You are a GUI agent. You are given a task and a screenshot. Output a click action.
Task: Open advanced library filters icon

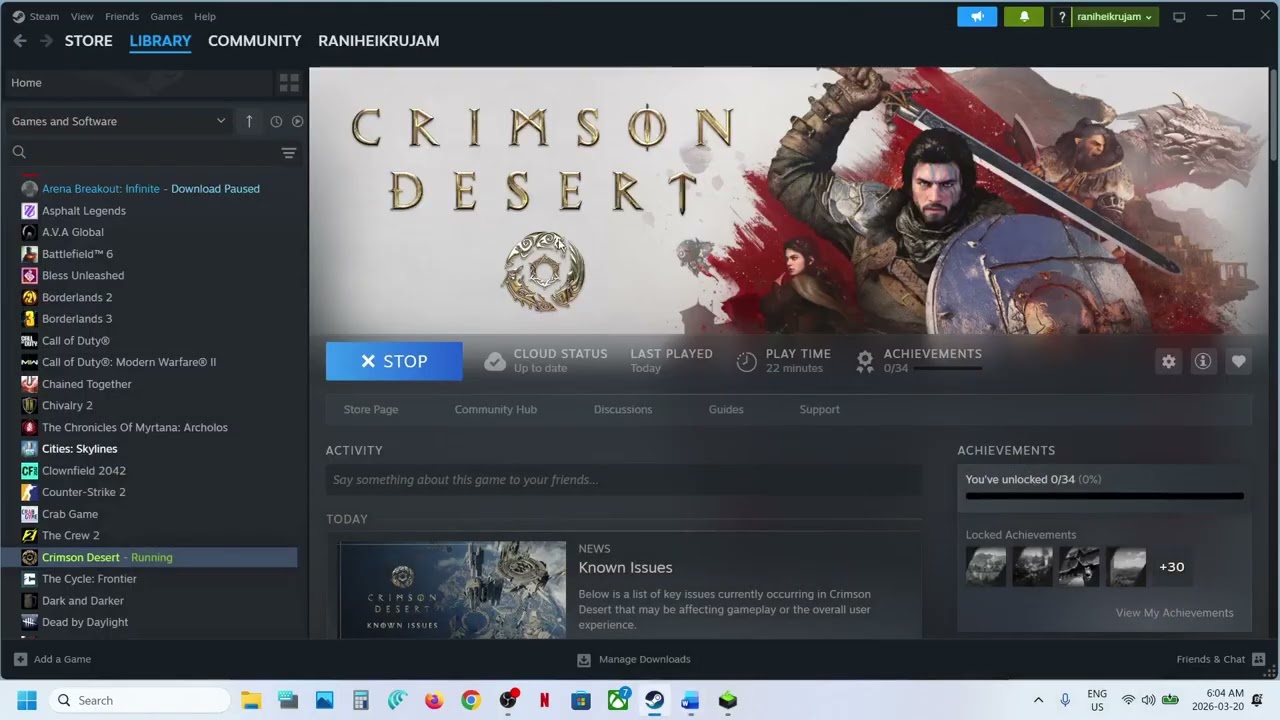(289, 153)
